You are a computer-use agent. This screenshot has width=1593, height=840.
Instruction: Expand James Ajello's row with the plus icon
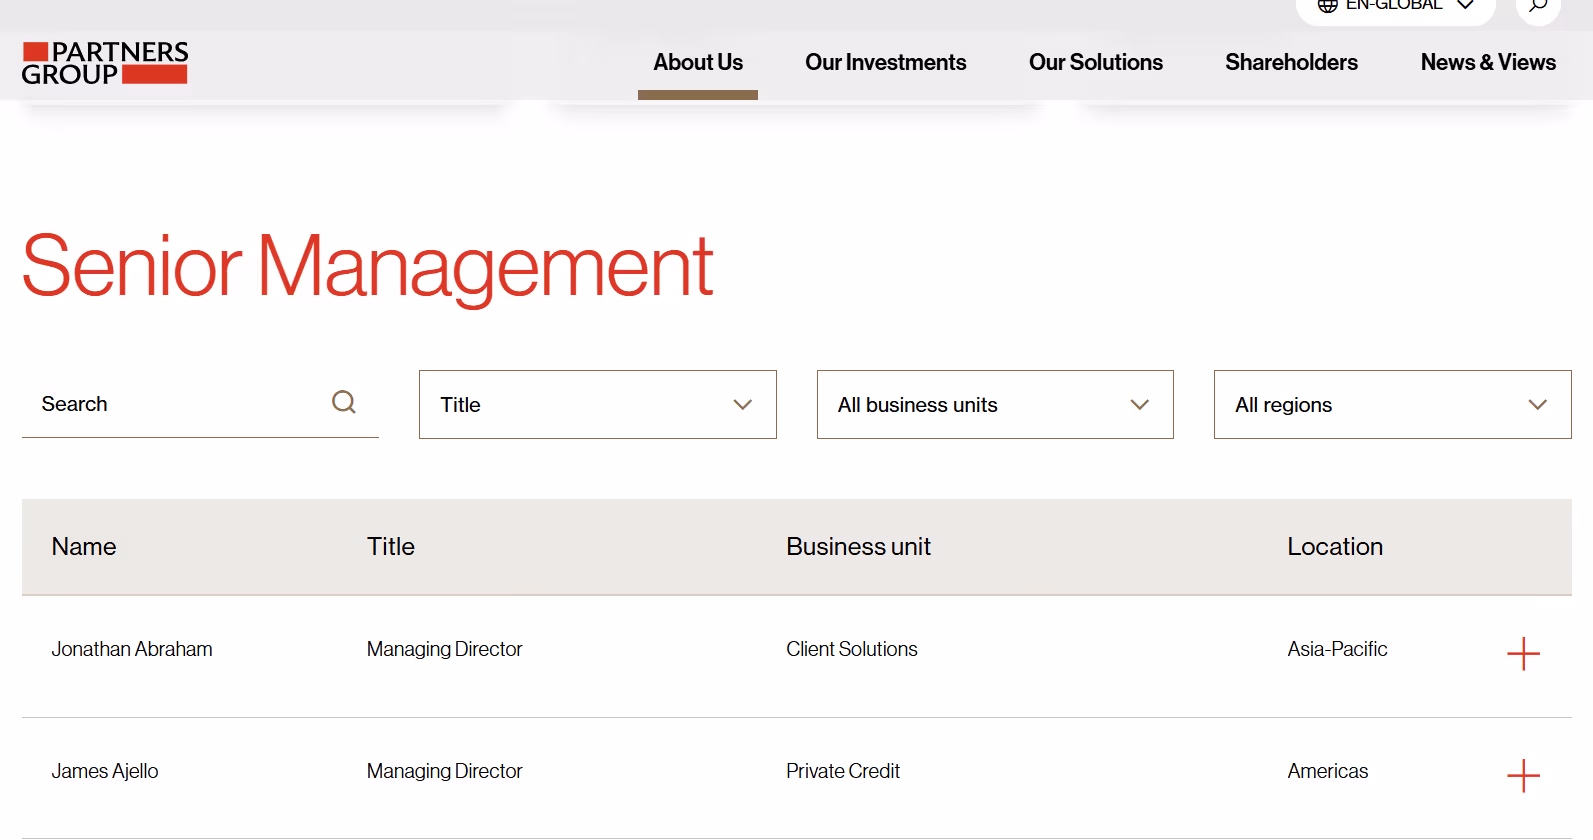[1523, 776]
